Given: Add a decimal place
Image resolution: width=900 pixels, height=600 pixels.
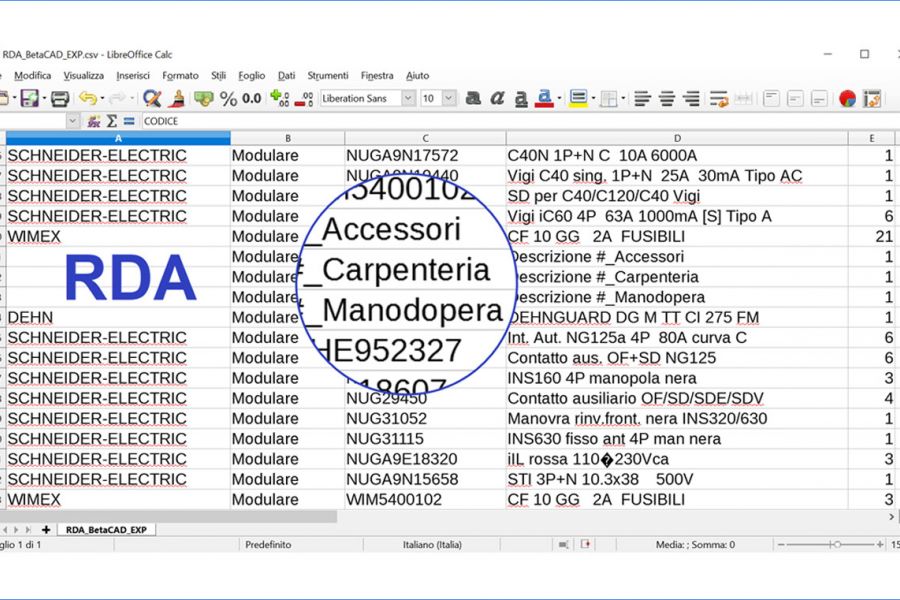Looking at the screenshot, I should [x=280, y=98].
